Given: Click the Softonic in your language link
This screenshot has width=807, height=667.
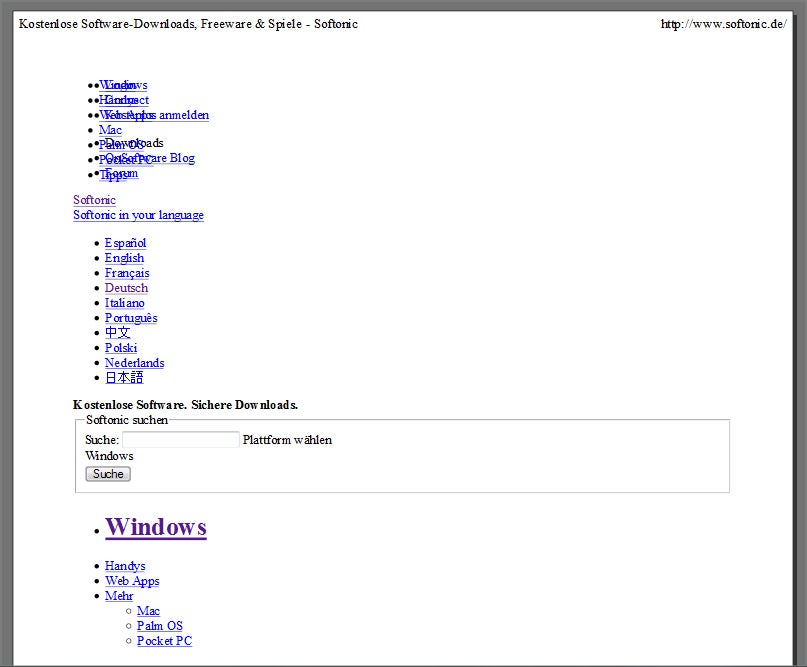Looking at the screenshot, I should pyautogui.click(x=138, y=215).
